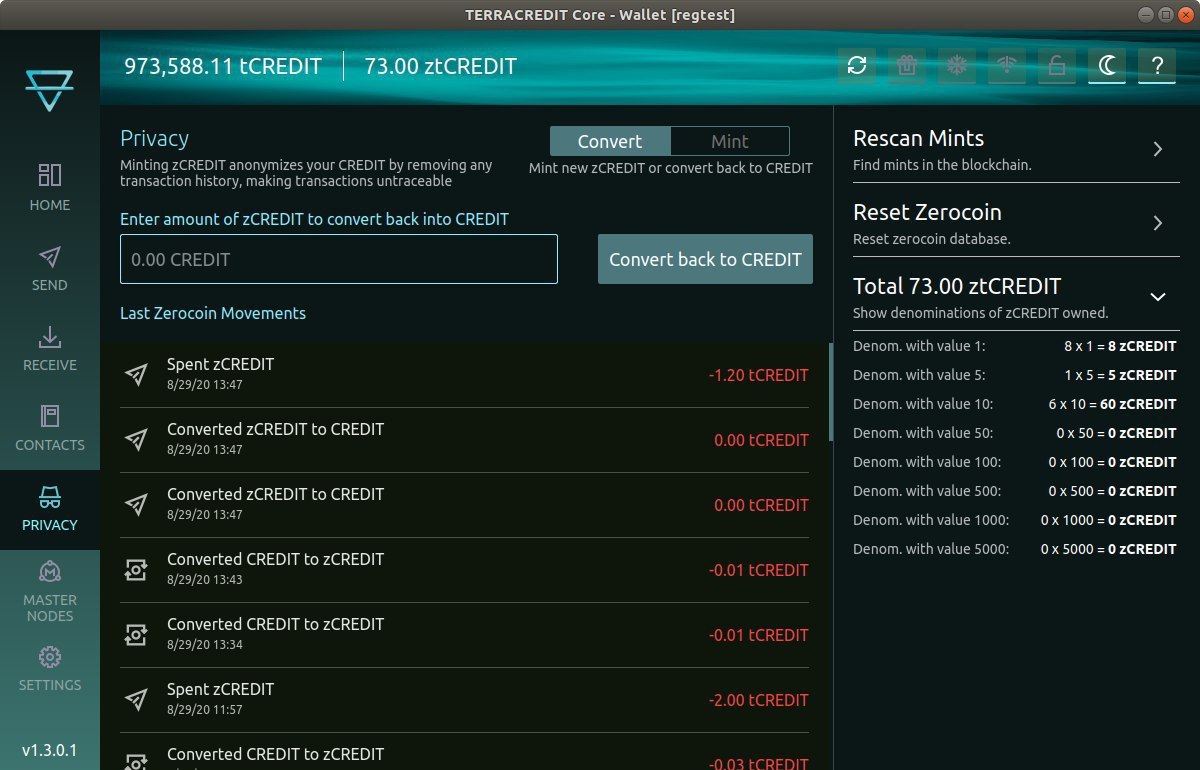Toggle dark theme with the moon icon
Viewport: 1200px width, 770px height.
pos(1107,66)
